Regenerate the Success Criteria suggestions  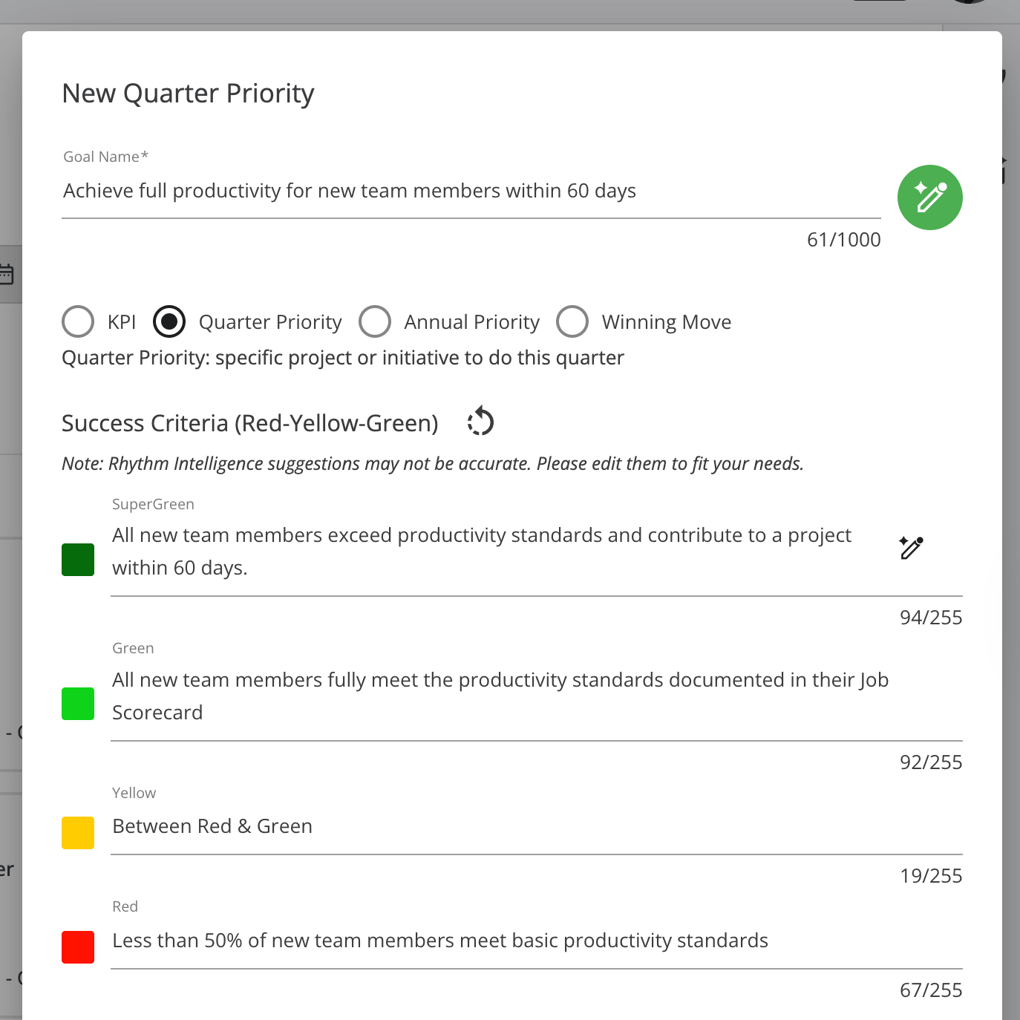pos(480,421)
